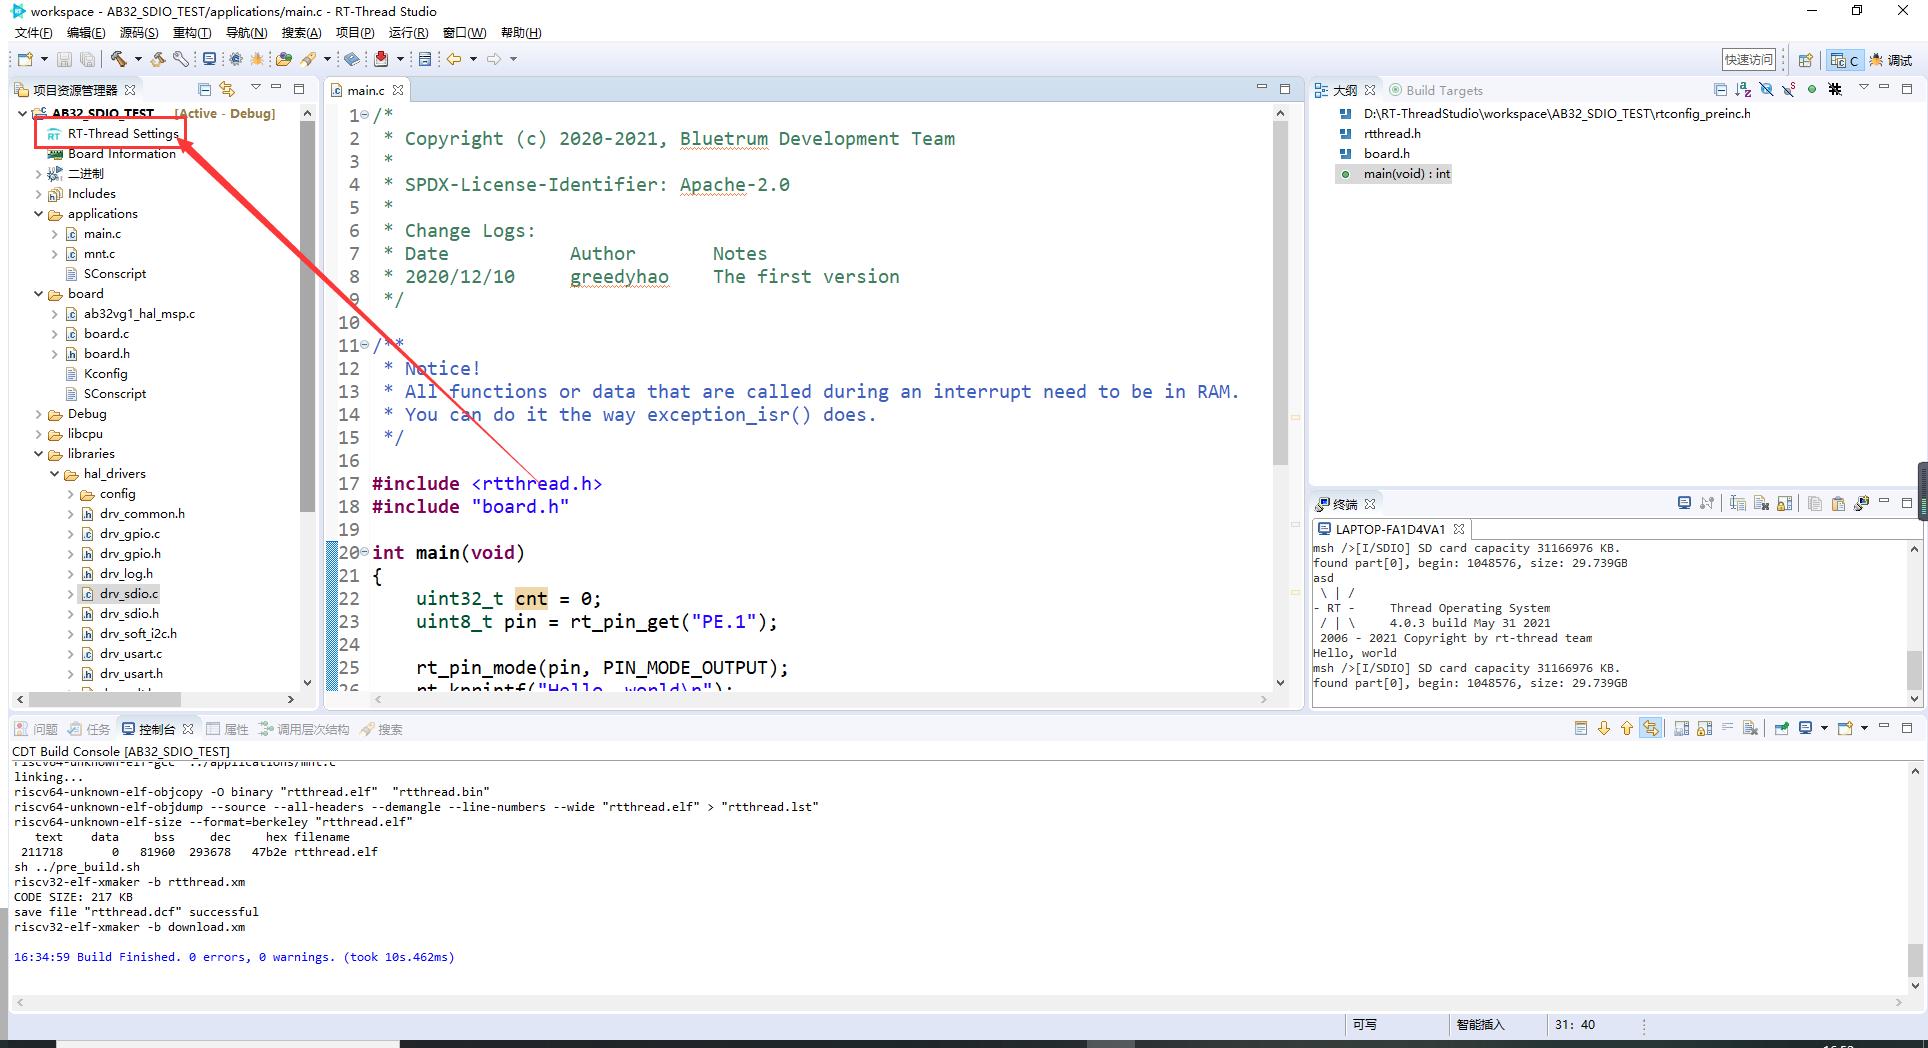Click the Project Explorer horizontal scrollbar thumb
1928x1048 pixels.
pos(105,699)
